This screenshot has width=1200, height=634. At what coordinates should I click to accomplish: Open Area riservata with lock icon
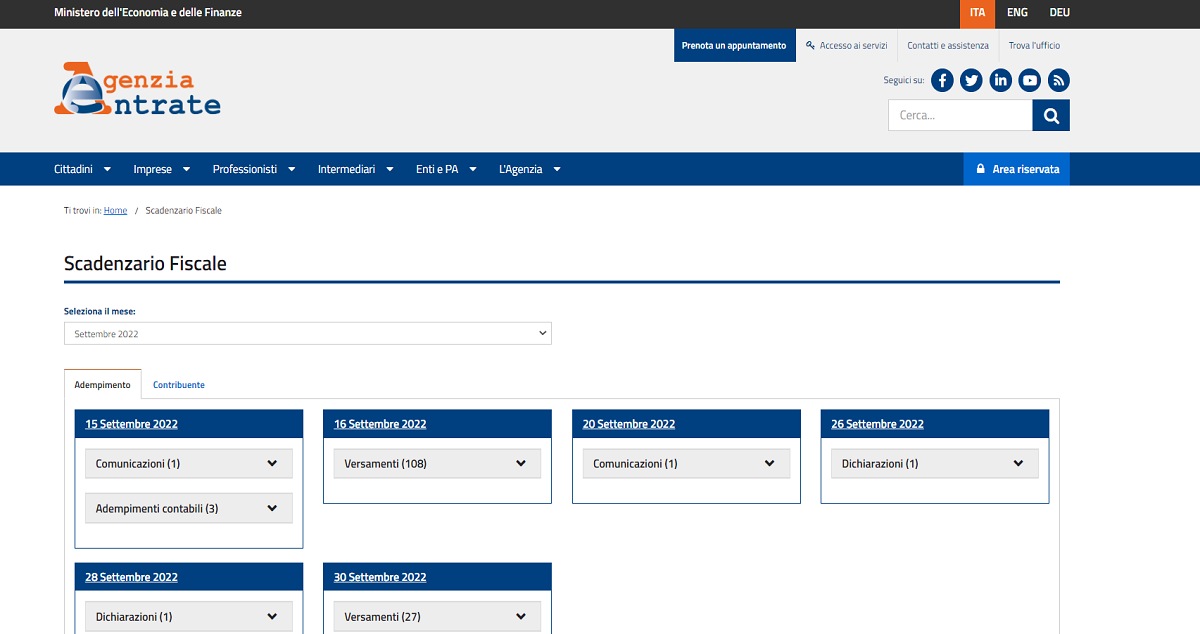(x=1017, y=169)
